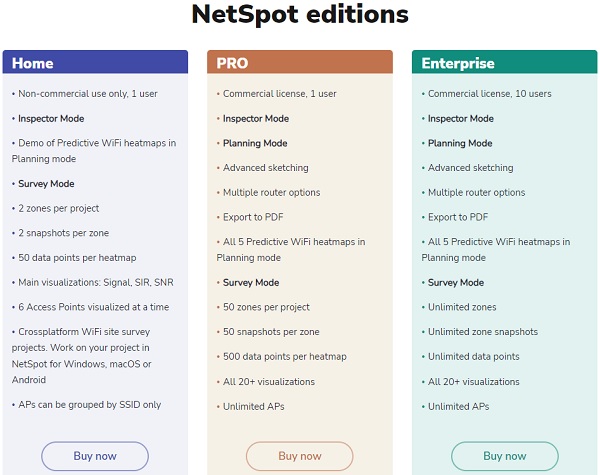
Task: Click 'Commercial license, 10 users' text
Action: pos(490,94)
